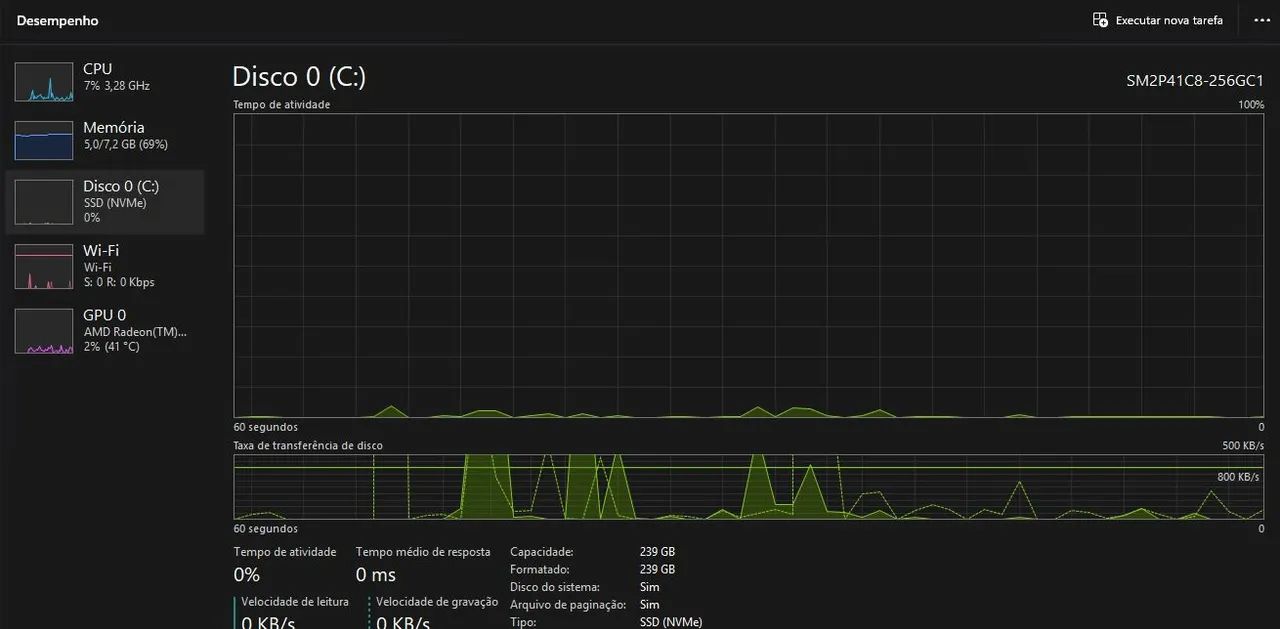Viewport: 1280px width, 629px height.
Task: Click the Disco 0 mini graph thumbnail
Action: coord(44,202)
